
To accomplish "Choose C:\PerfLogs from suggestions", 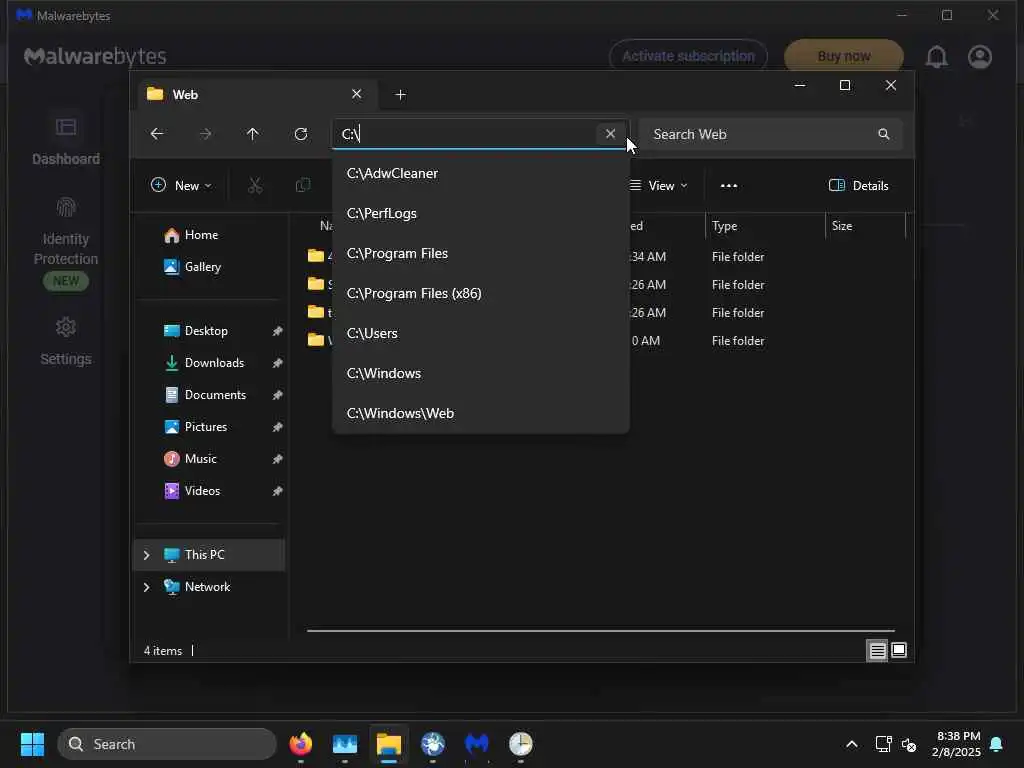I will tap(481, 214).
